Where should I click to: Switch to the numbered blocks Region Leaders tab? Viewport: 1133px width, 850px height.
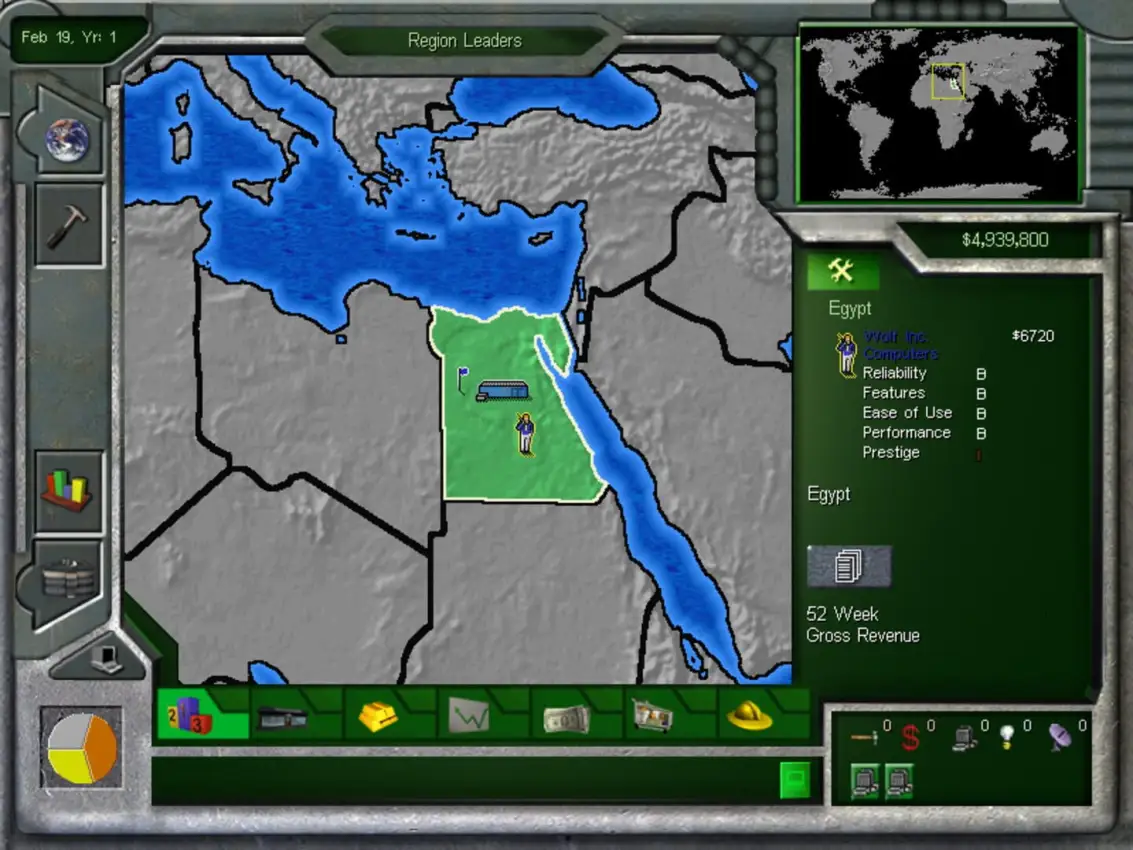tap(189, 715)
